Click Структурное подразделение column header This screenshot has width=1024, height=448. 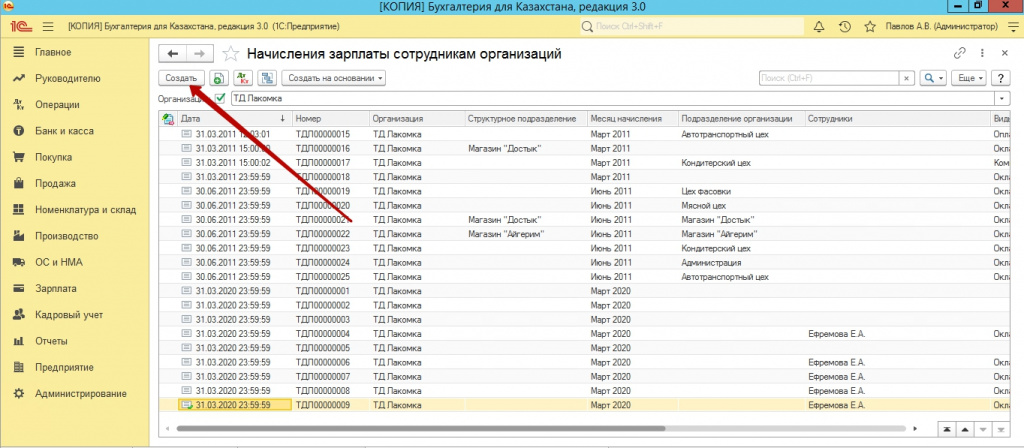[525, 119]
